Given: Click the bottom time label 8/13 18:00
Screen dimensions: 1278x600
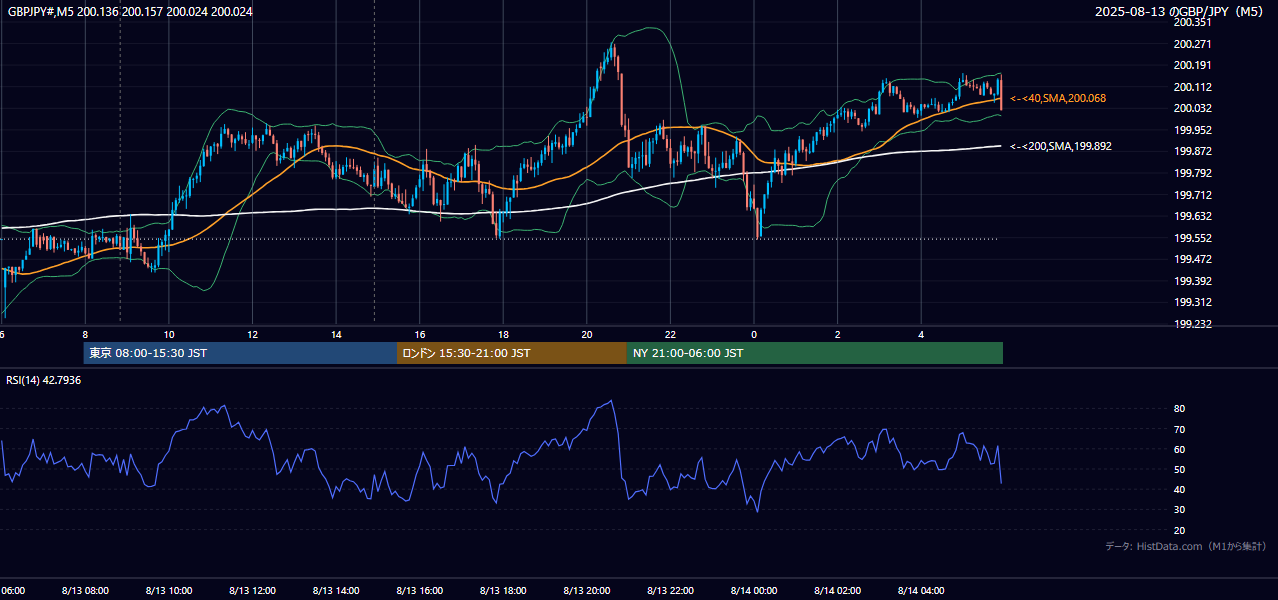Looking at the screenshot, I should click(x=503, y=591).
